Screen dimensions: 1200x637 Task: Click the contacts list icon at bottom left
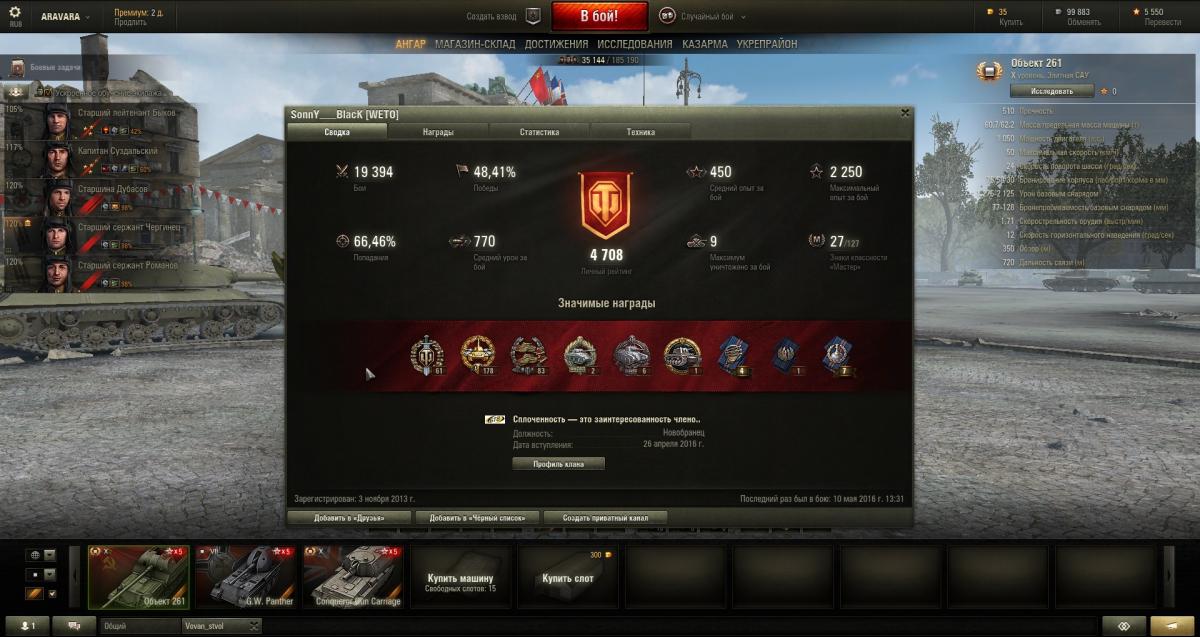pyautogui.click(x=26, y=626)
